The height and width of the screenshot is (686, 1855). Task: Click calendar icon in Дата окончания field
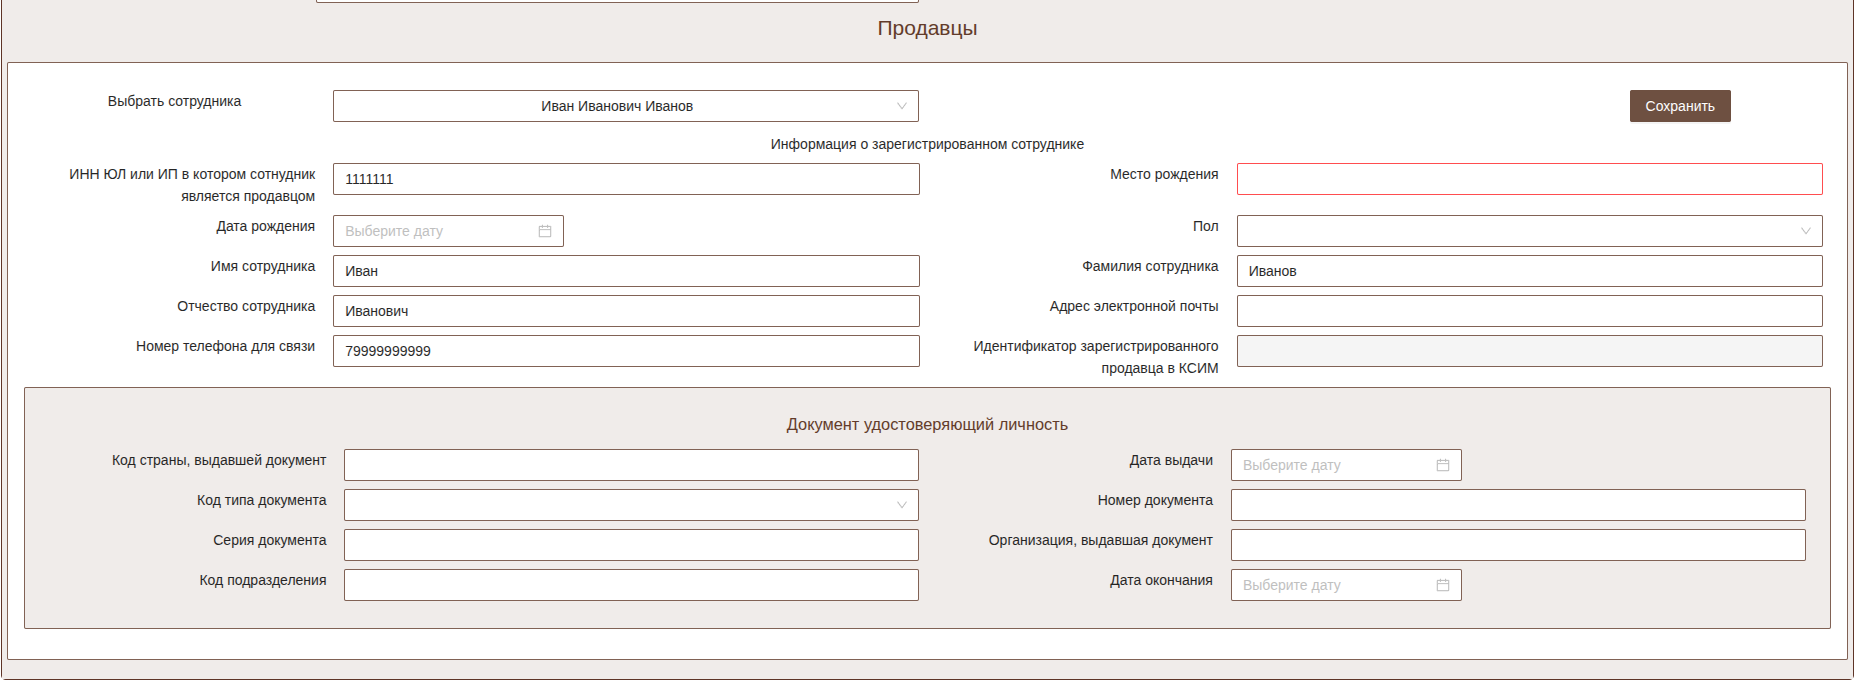tap(1442, 585)
